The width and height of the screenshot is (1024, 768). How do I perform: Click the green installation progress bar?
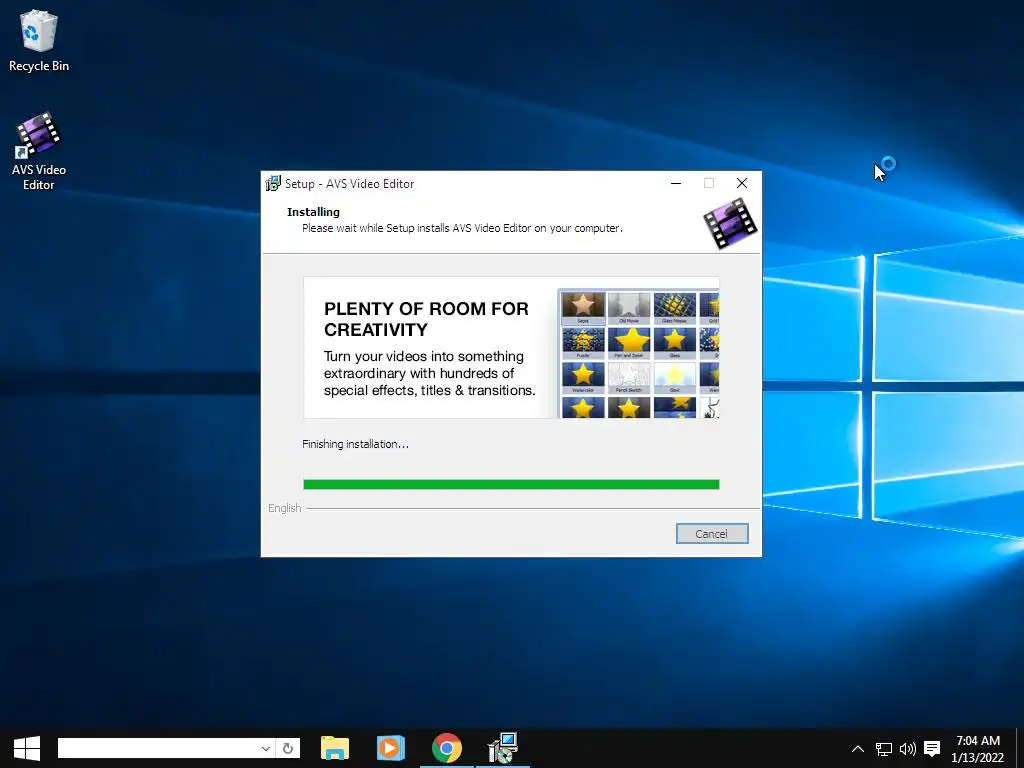point(511,484)
